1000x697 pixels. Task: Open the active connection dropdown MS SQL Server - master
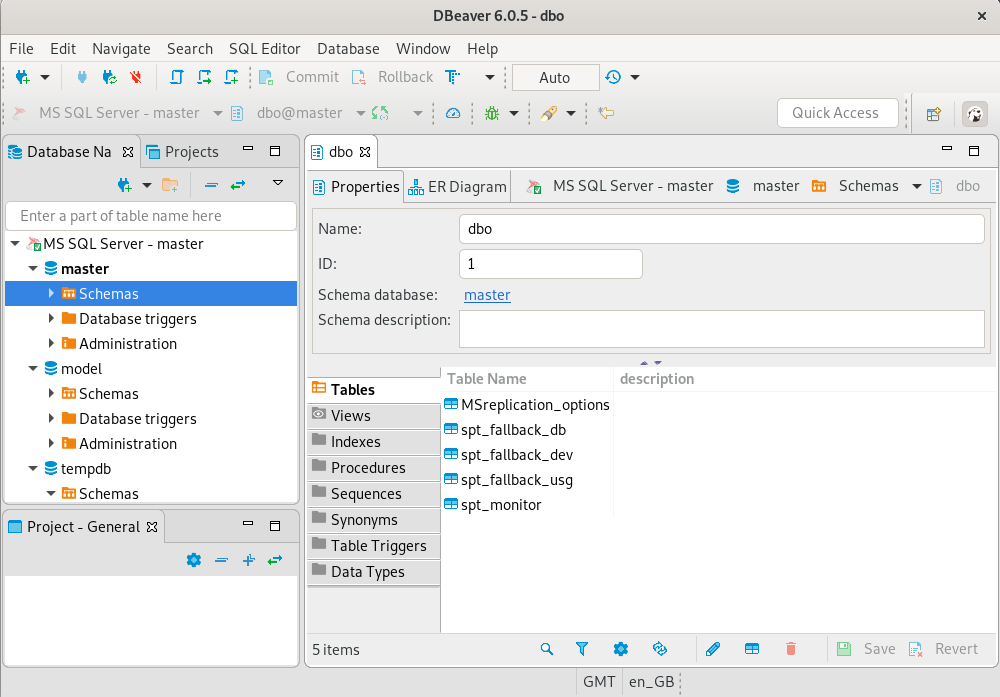click(x=217, y=113)
